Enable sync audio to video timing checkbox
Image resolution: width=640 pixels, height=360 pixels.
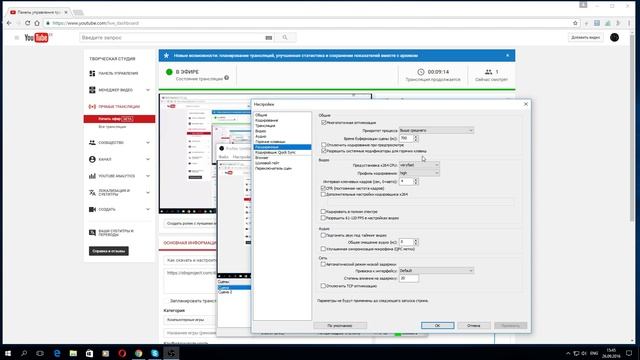[323, 236]
